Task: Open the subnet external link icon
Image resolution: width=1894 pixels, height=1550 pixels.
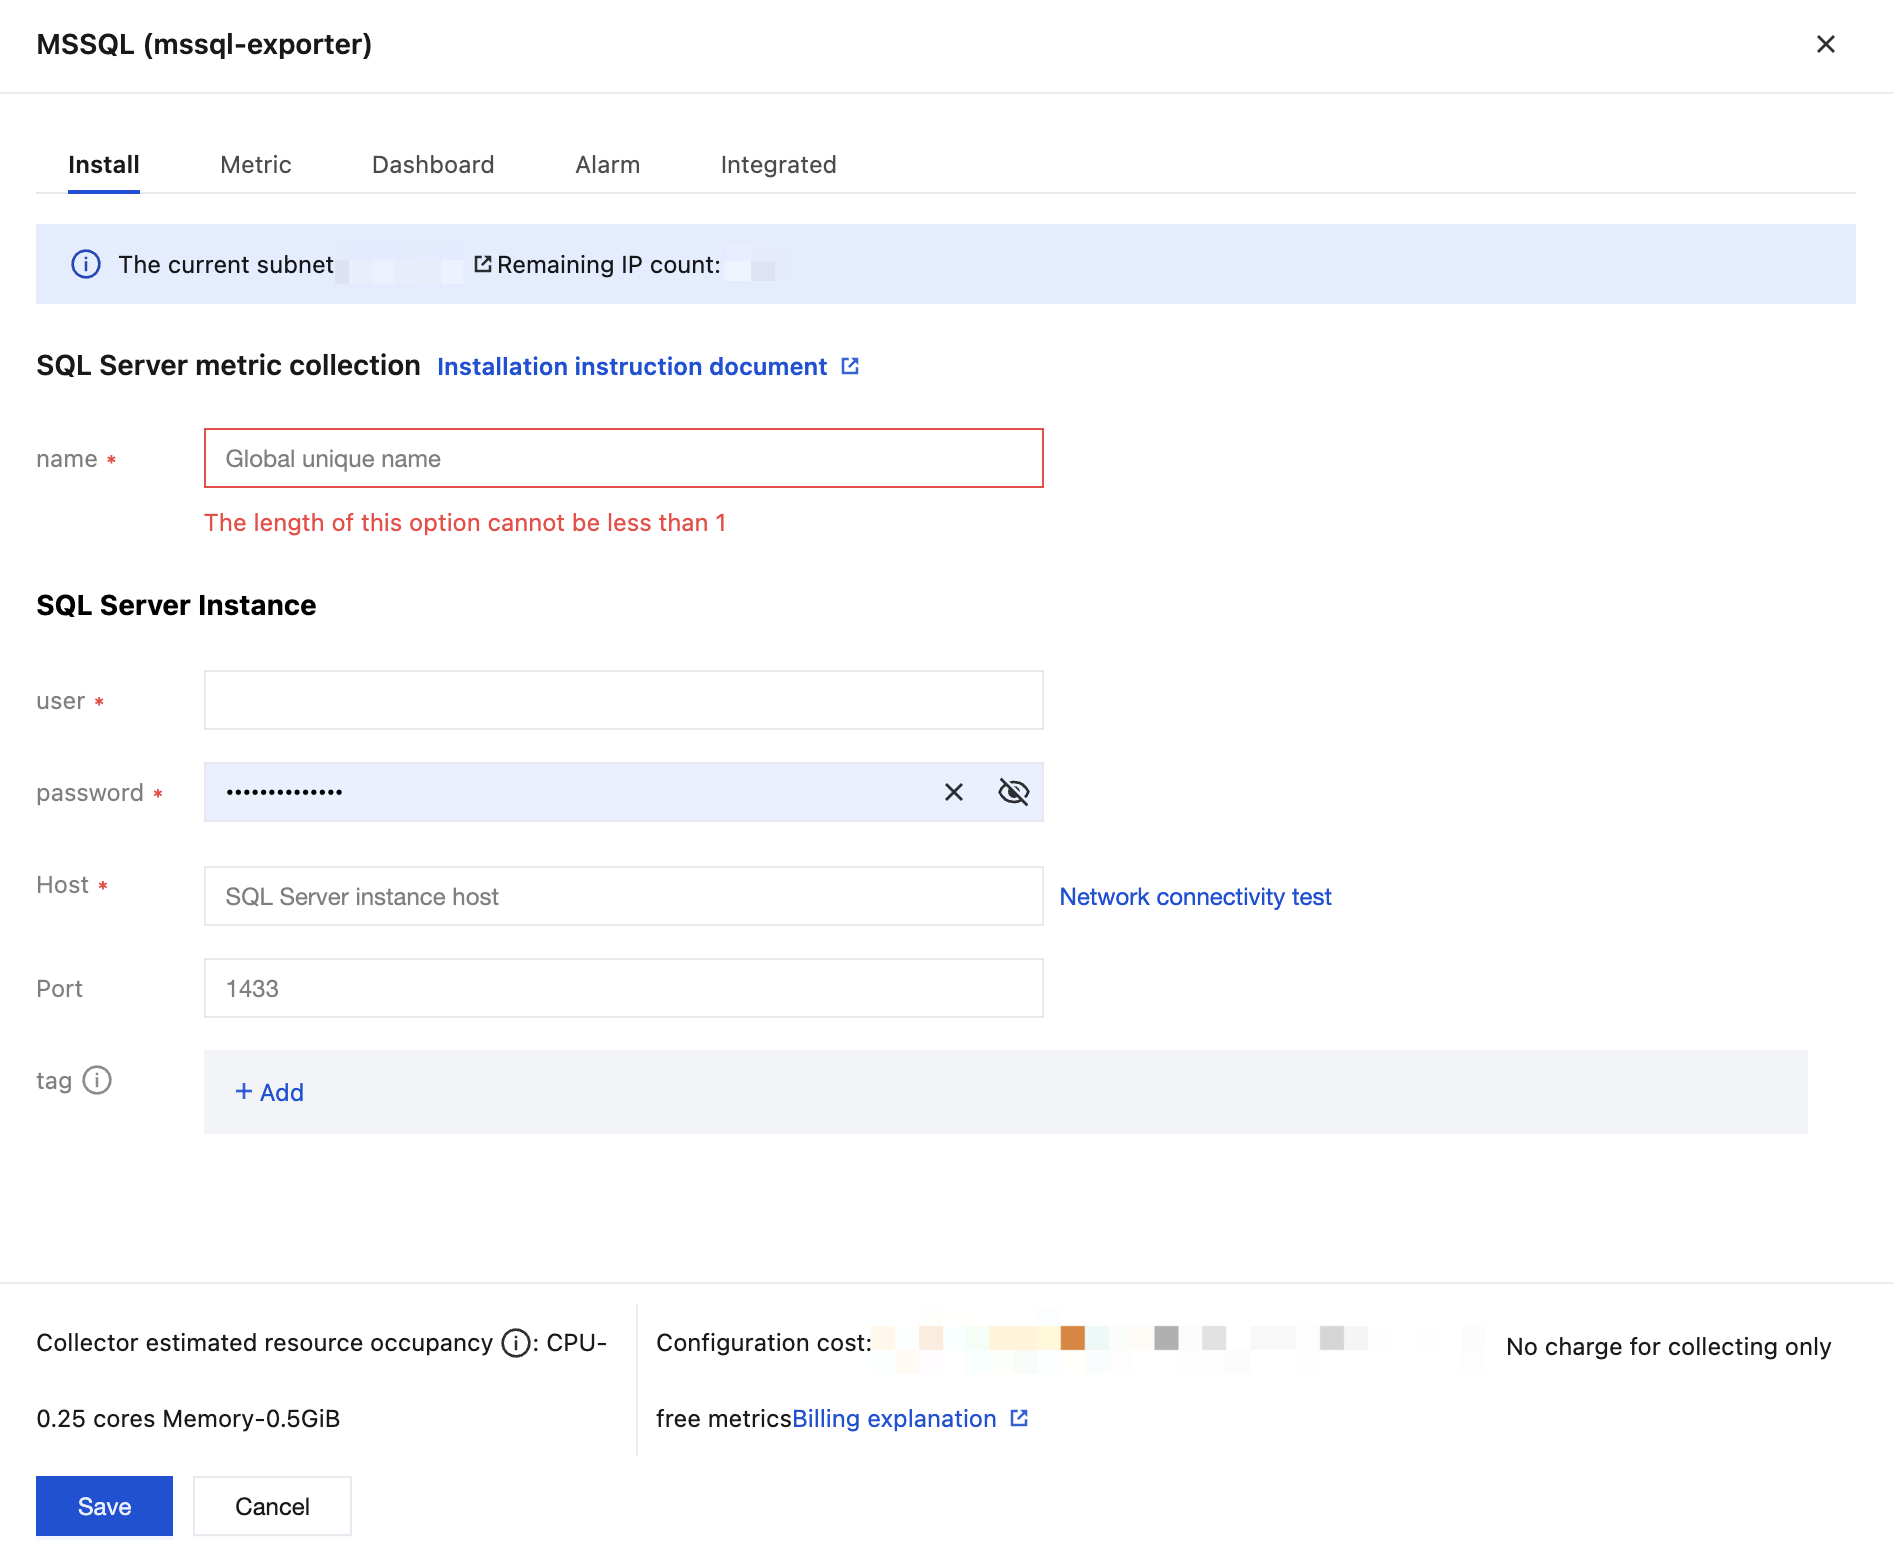Action: click(x=482, y=264)
